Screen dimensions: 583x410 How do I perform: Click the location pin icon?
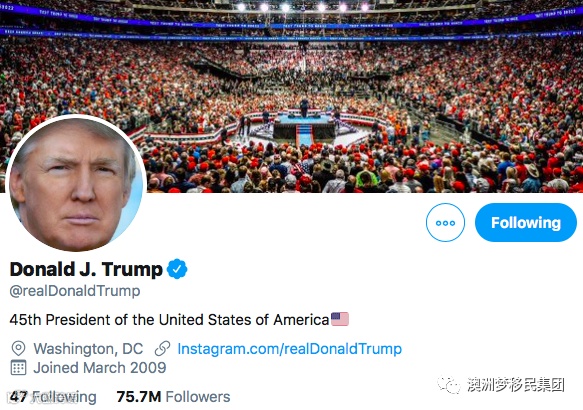18,349
